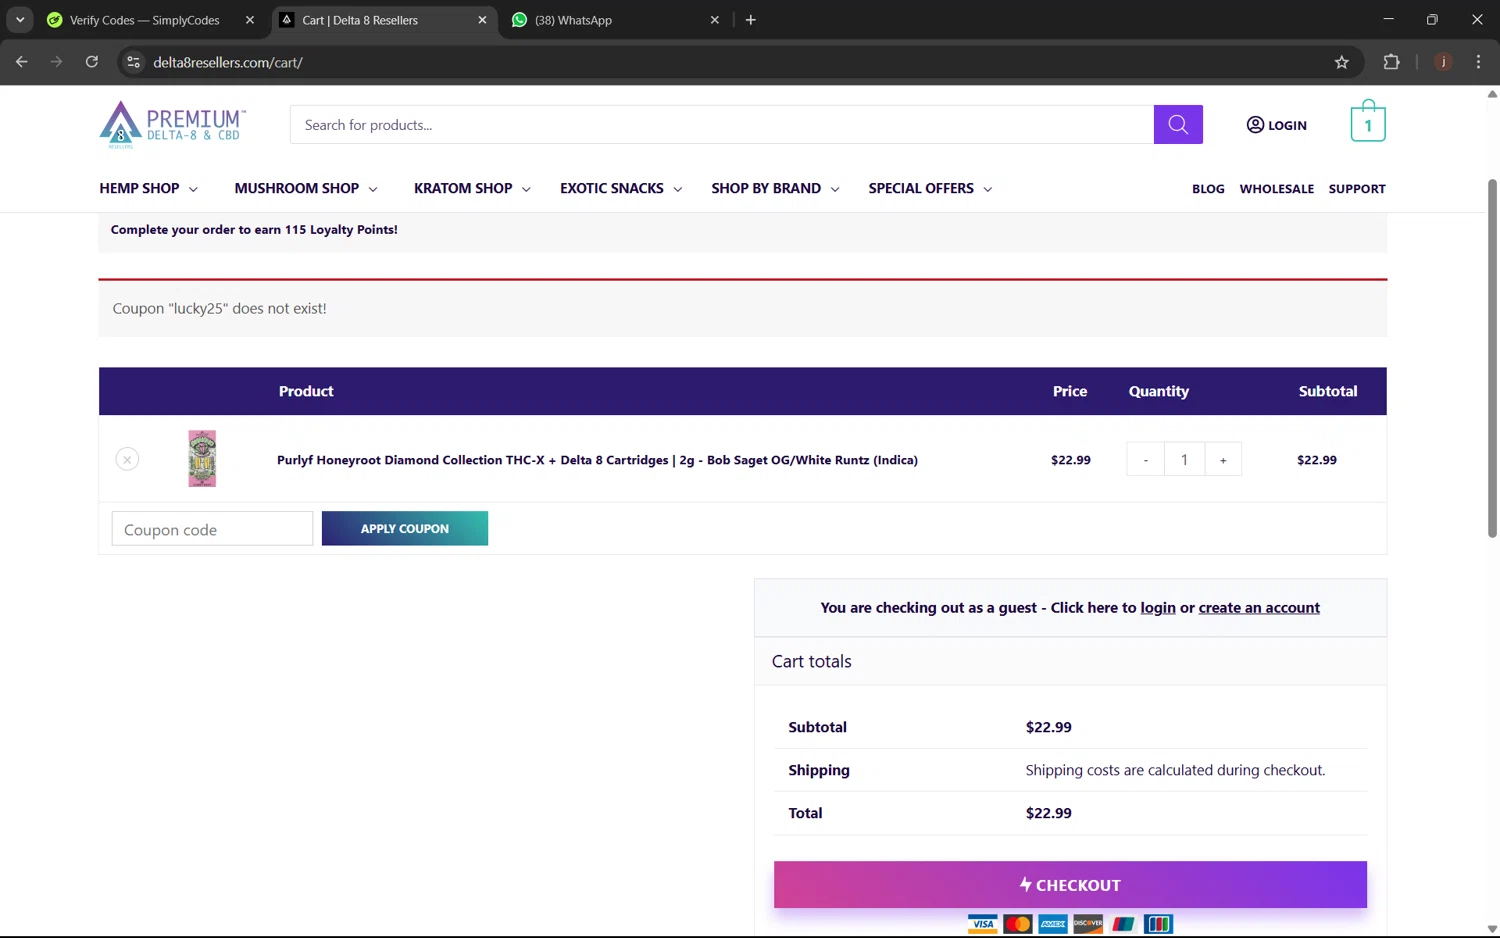Increase quantity with the plus button

(x=1223, y=460)
